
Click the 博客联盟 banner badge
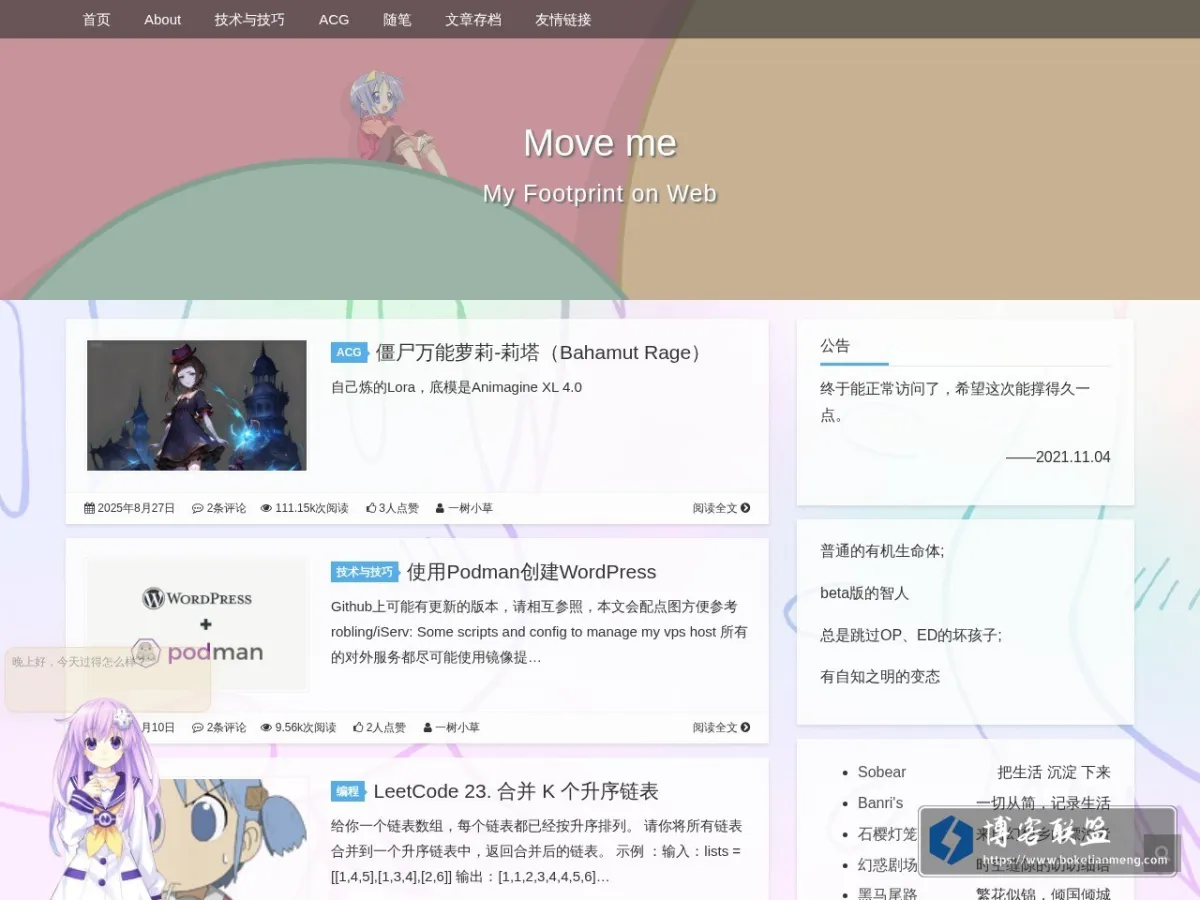point(1047,841)
